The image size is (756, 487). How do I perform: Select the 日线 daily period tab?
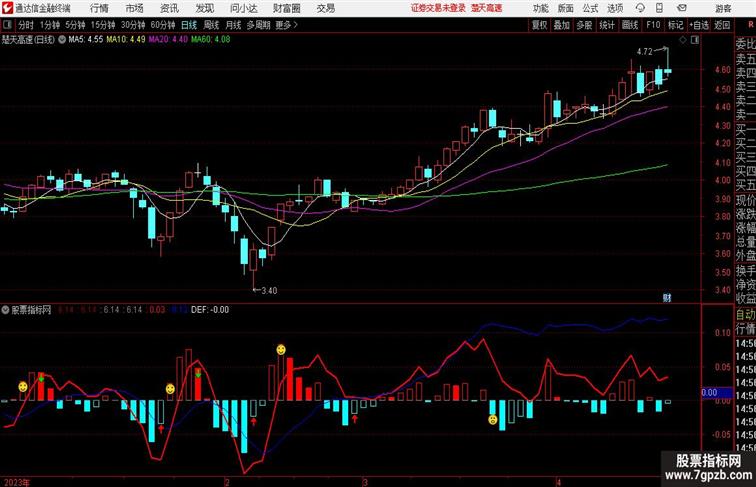point(189,25)
